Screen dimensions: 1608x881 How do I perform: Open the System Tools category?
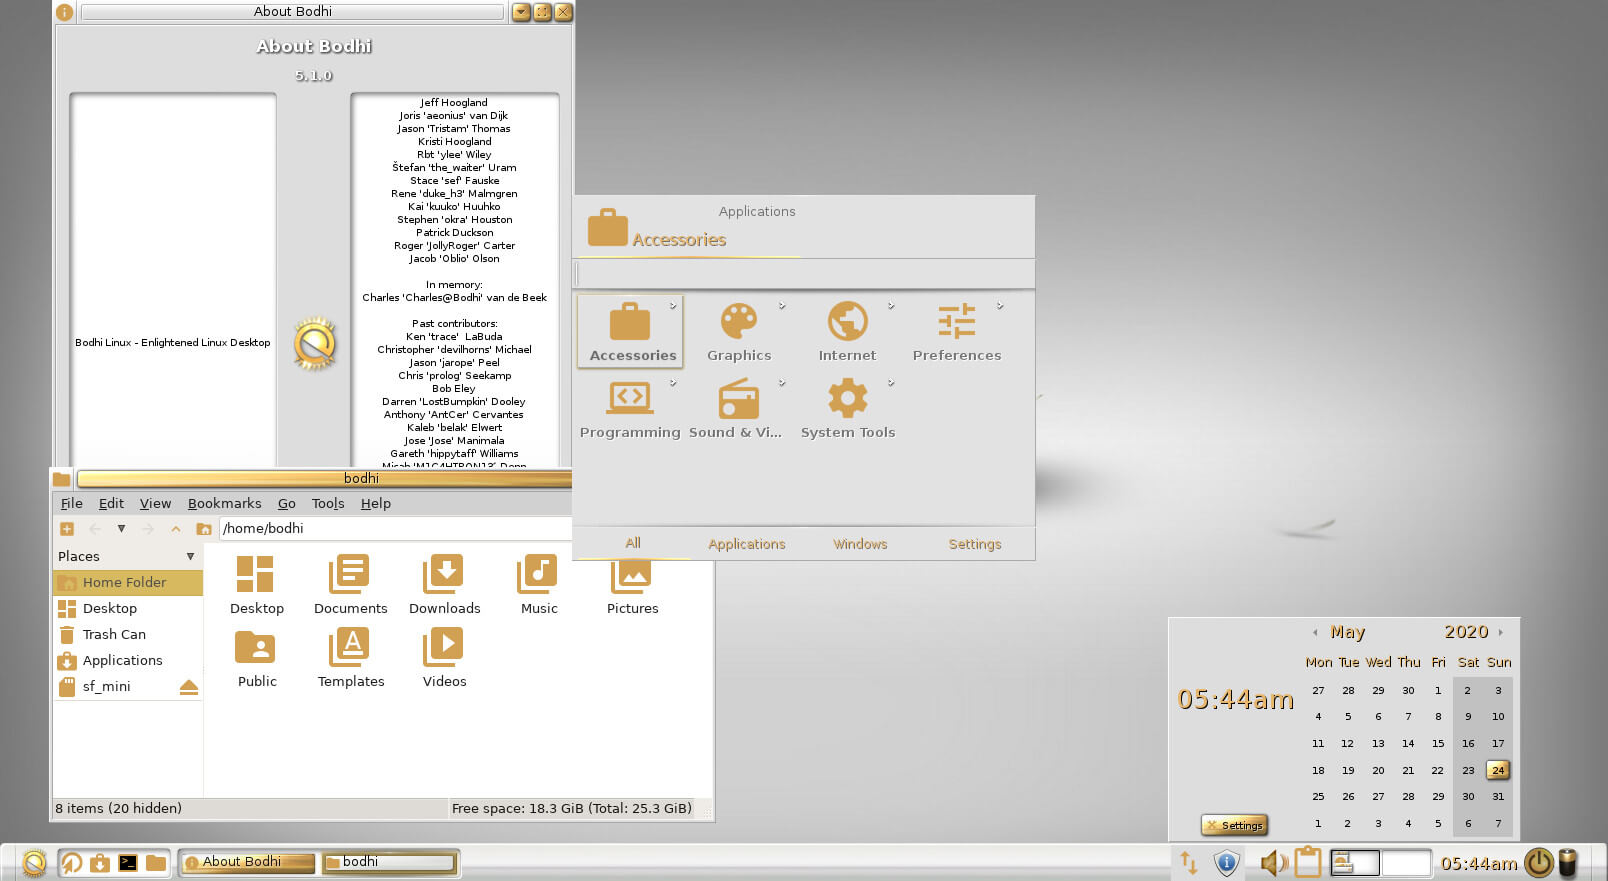pos(848,409)
